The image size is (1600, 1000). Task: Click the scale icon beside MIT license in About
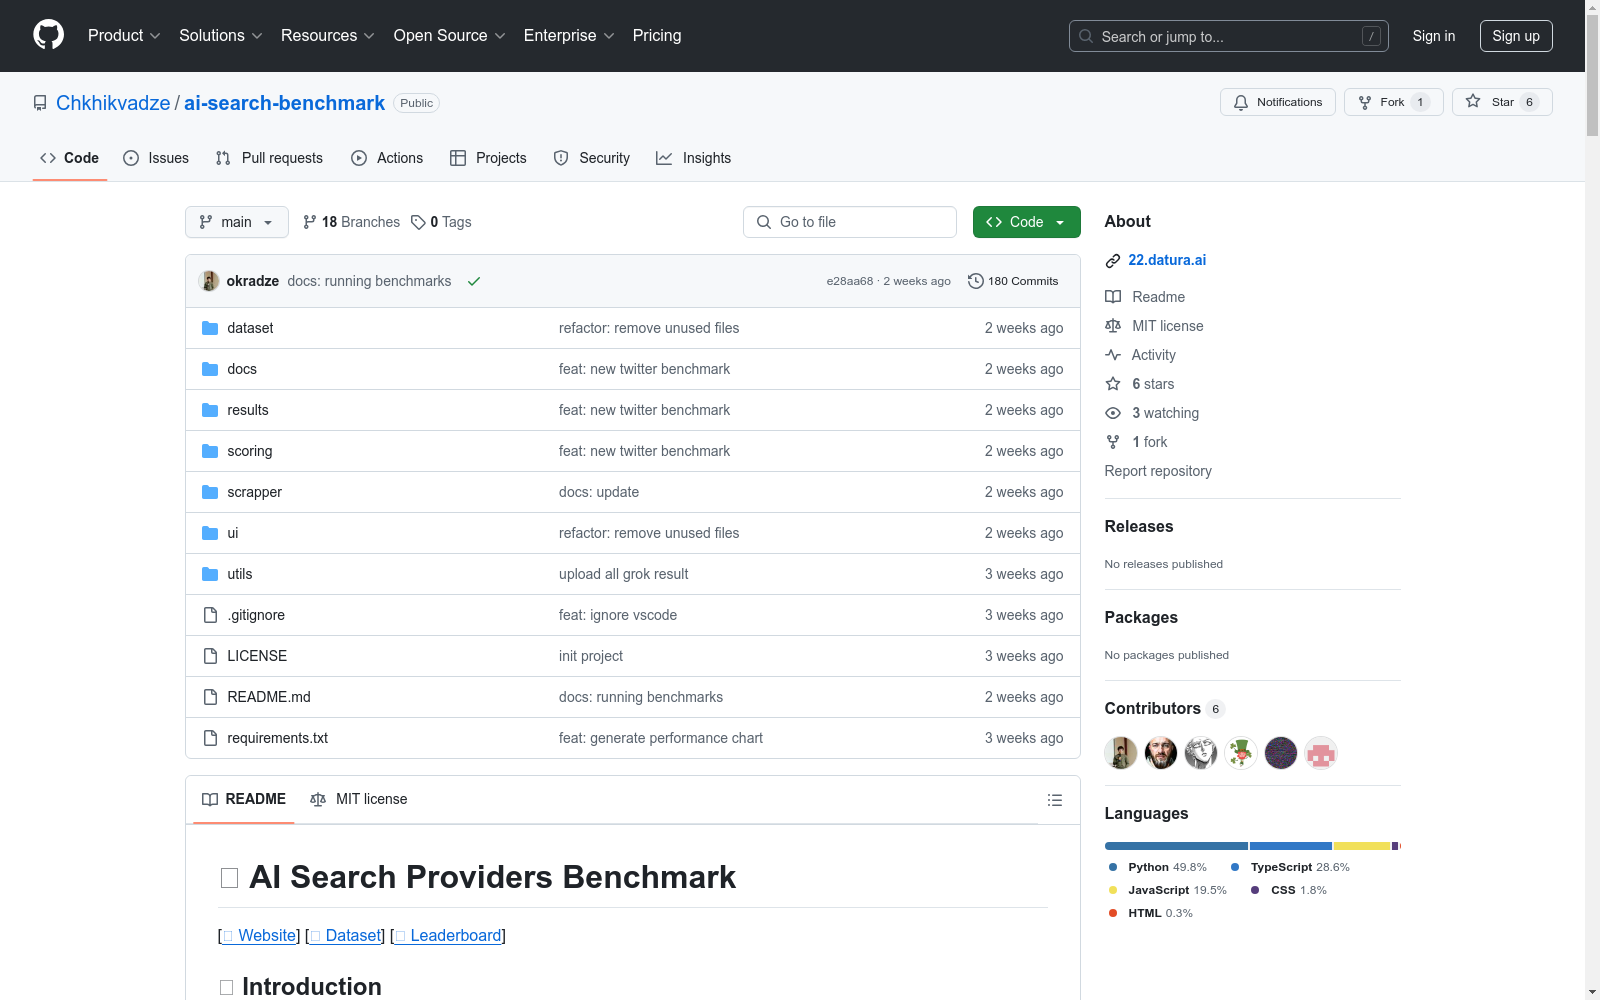click(x=1113, y=326)
